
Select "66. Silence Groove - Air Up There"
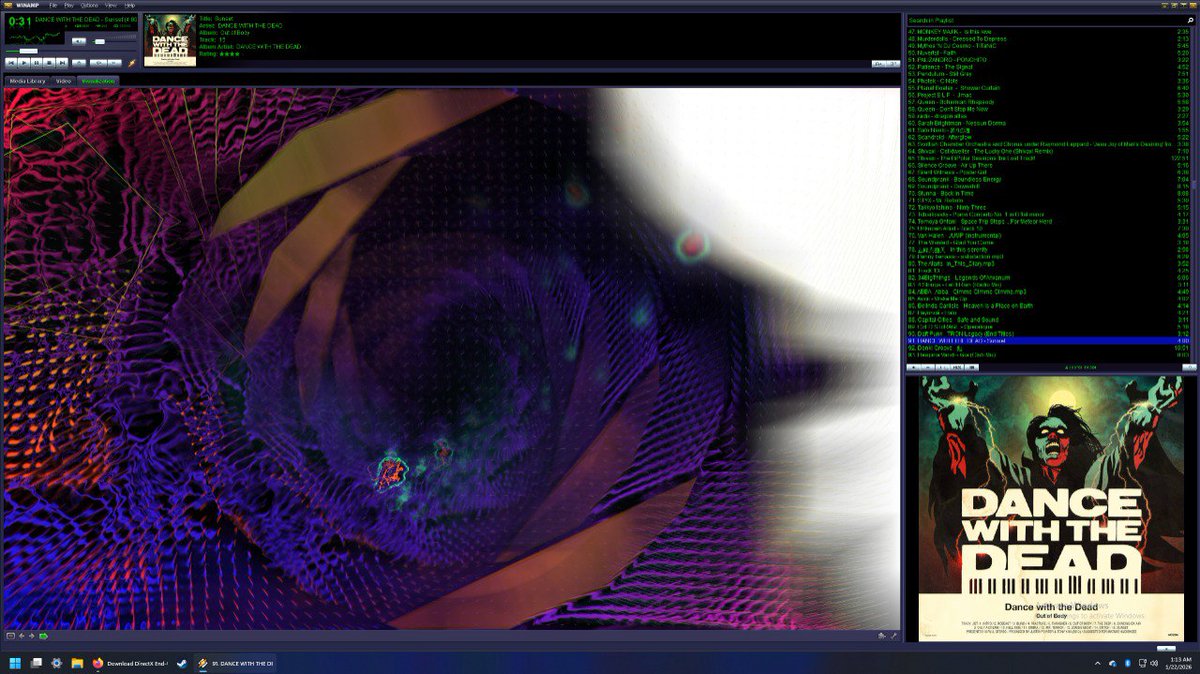coord(1047,165)
